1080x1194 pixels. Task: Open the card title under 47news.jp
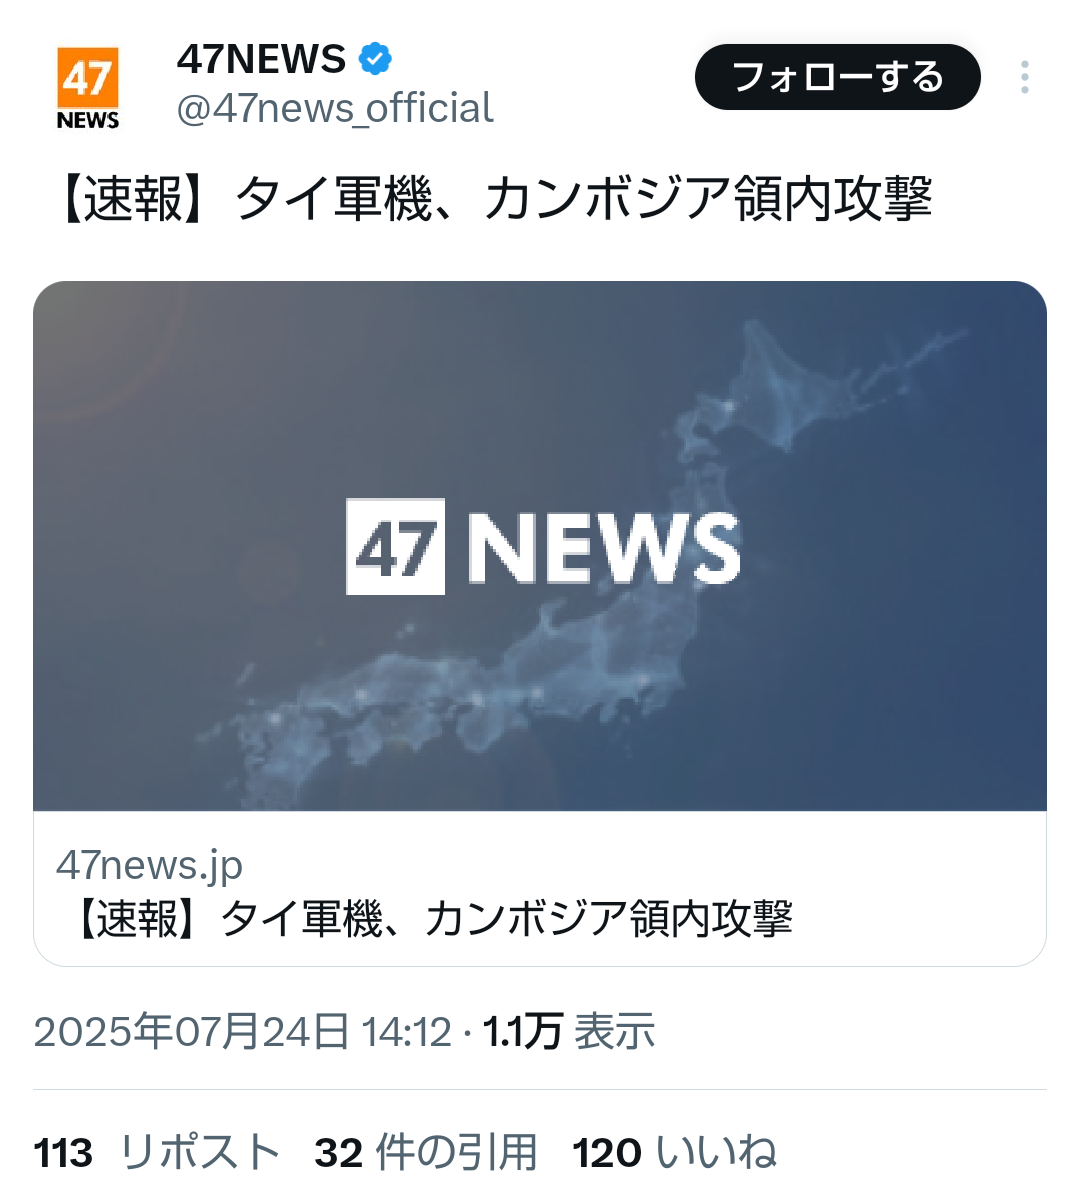coord(431,918)
